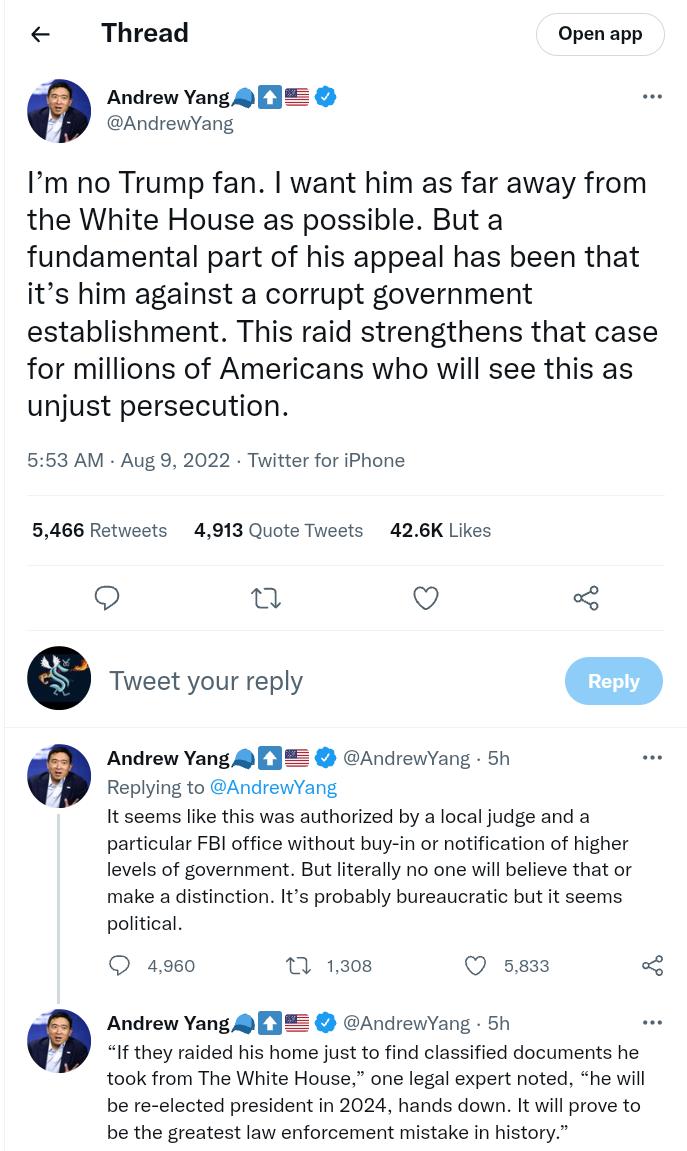Image resolution: width=687 pixels, height=1151 pixels.
Task: Click the verified checkmark next to Andrew Yang
Action: (x=325, y=96)
